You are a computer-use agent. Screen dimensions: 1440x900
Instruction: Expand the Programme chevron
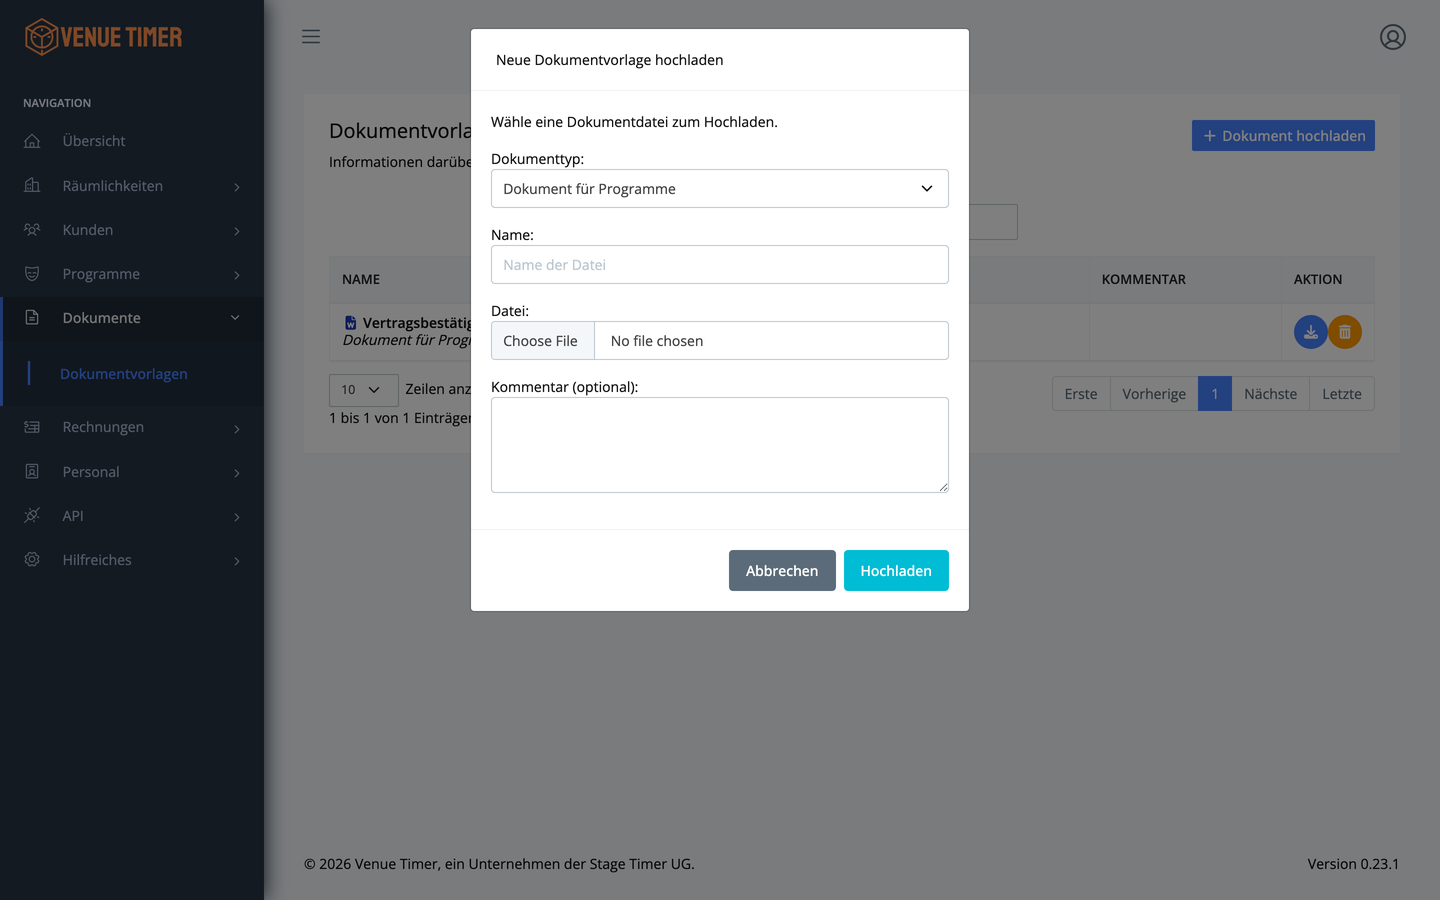click(x=237, y=275)
